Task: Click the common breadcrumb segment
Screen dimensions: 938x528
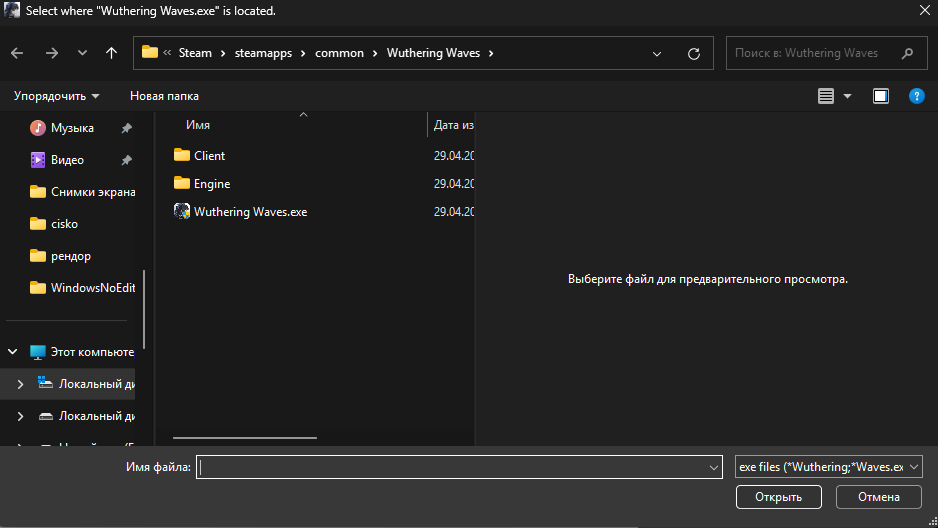Action: [339, 53]
